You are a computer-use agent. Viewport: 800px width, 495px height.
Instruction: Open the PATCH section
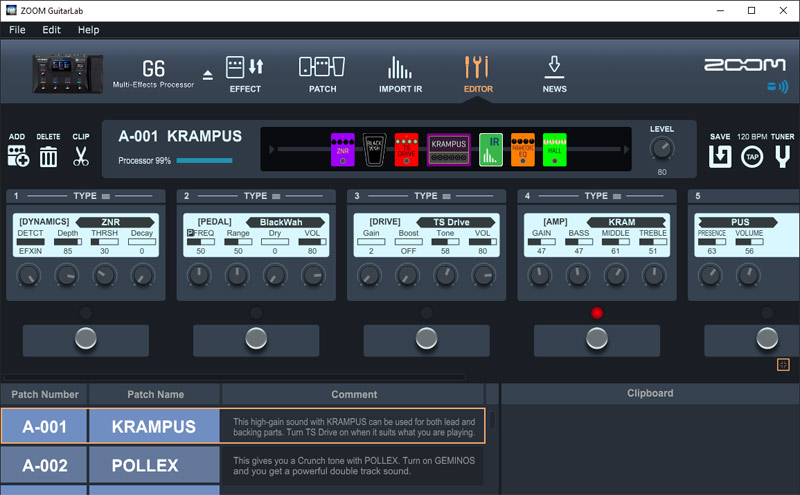click(x=322, y=75)
